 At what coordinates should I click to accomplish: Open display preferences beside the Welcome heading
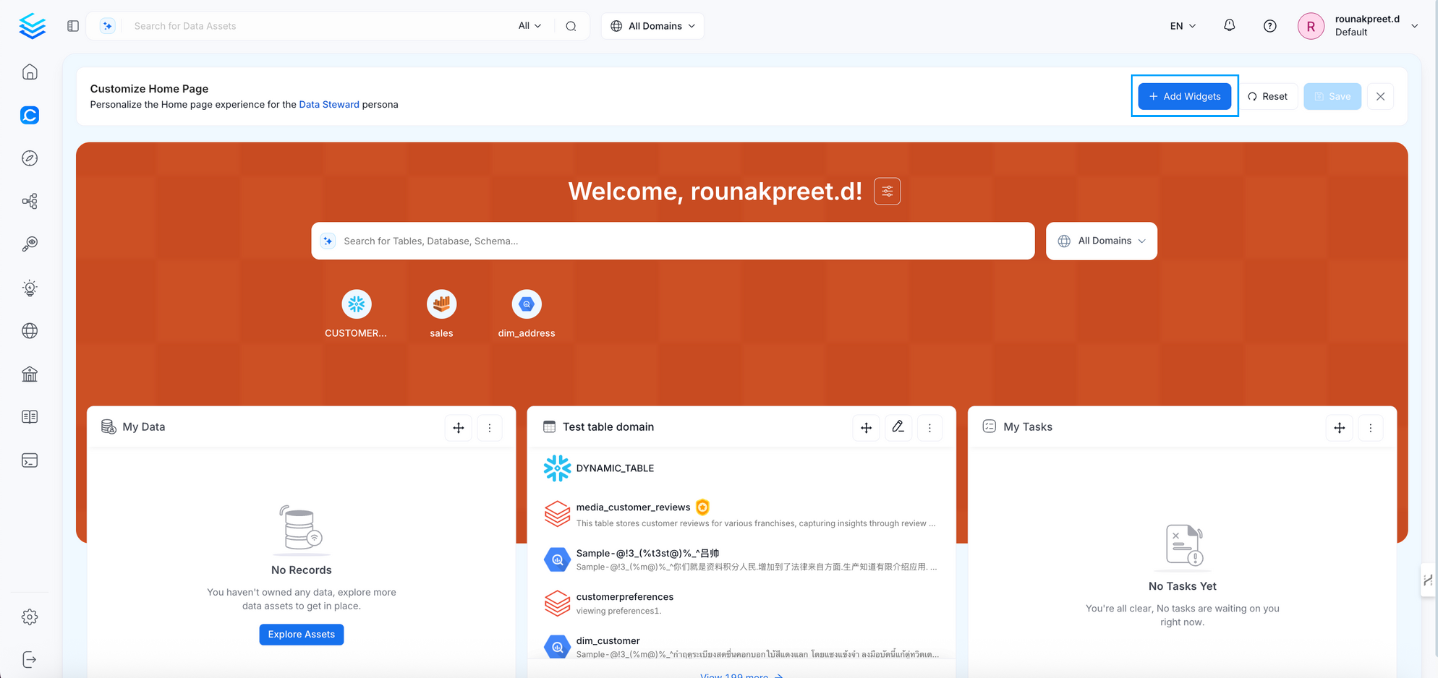887,190
